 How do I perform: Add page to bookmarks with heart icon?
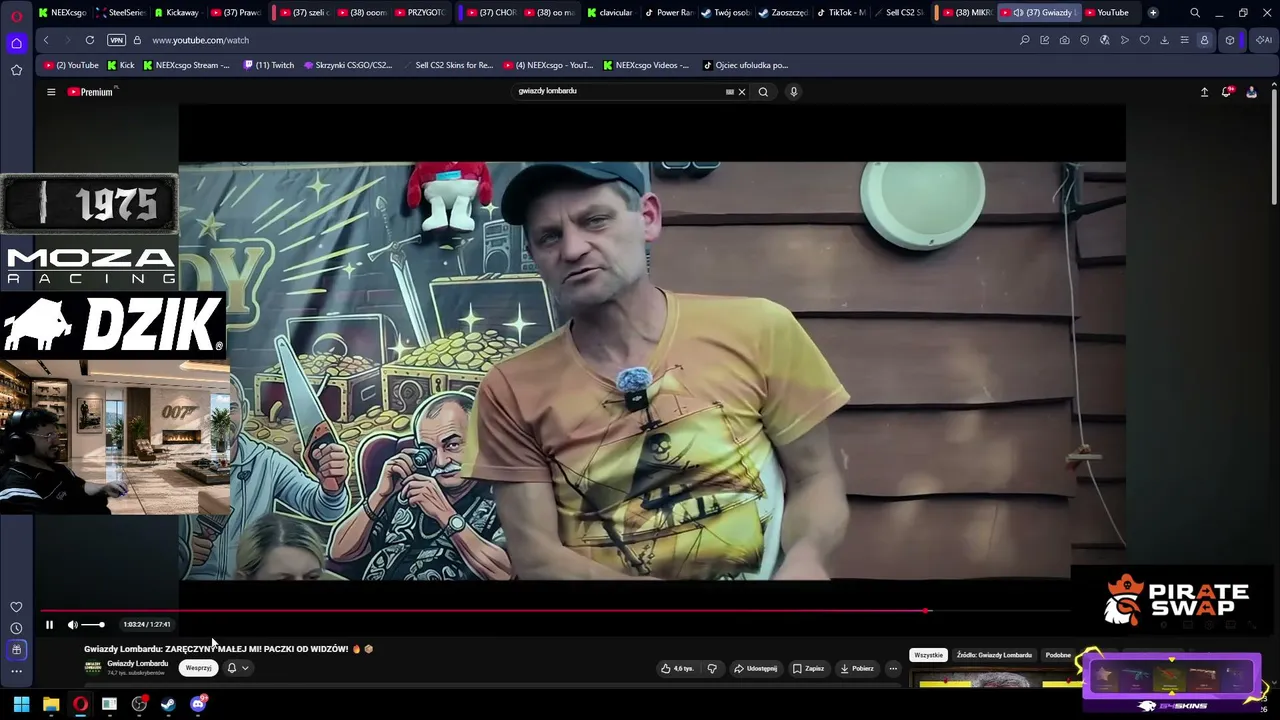[1145, 40]
